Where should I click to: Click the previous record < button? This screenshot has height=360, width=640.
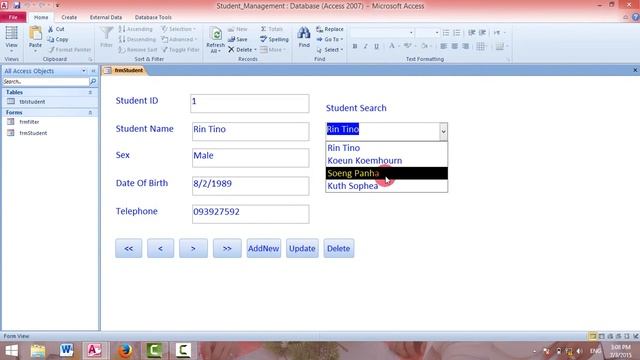tap(160, 248)
